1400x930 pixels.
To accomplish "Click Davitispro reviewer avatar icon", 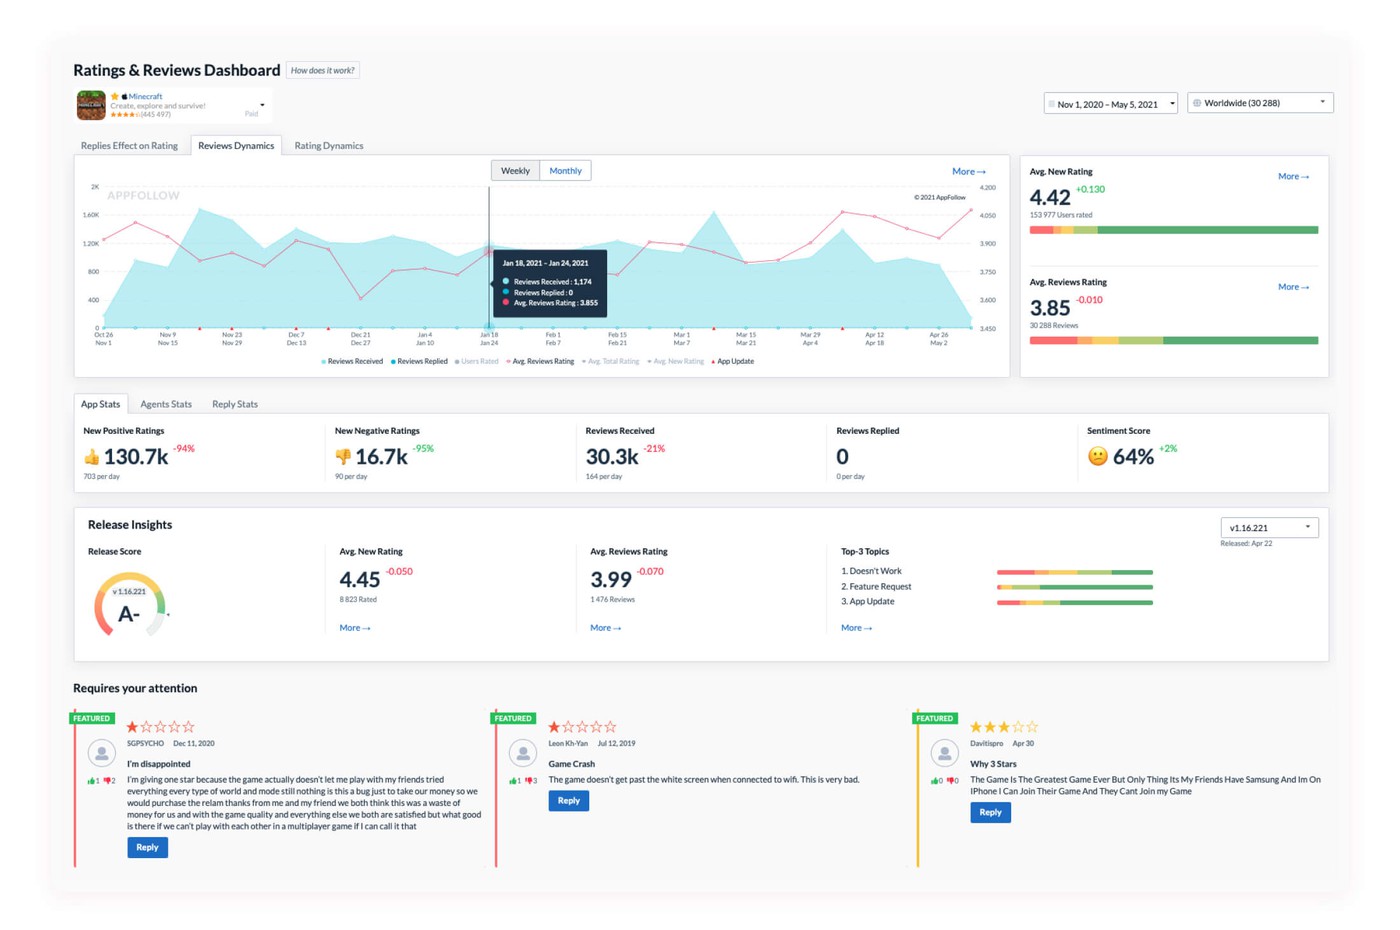I will click(x=944, y=752).
